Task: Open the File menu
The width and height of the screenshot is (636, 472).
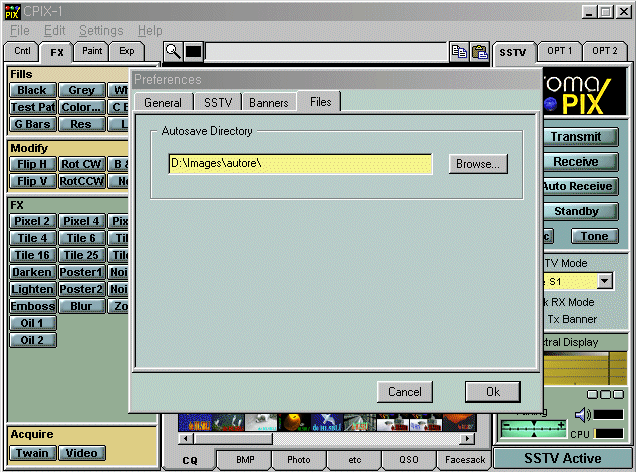Action: 19,30
